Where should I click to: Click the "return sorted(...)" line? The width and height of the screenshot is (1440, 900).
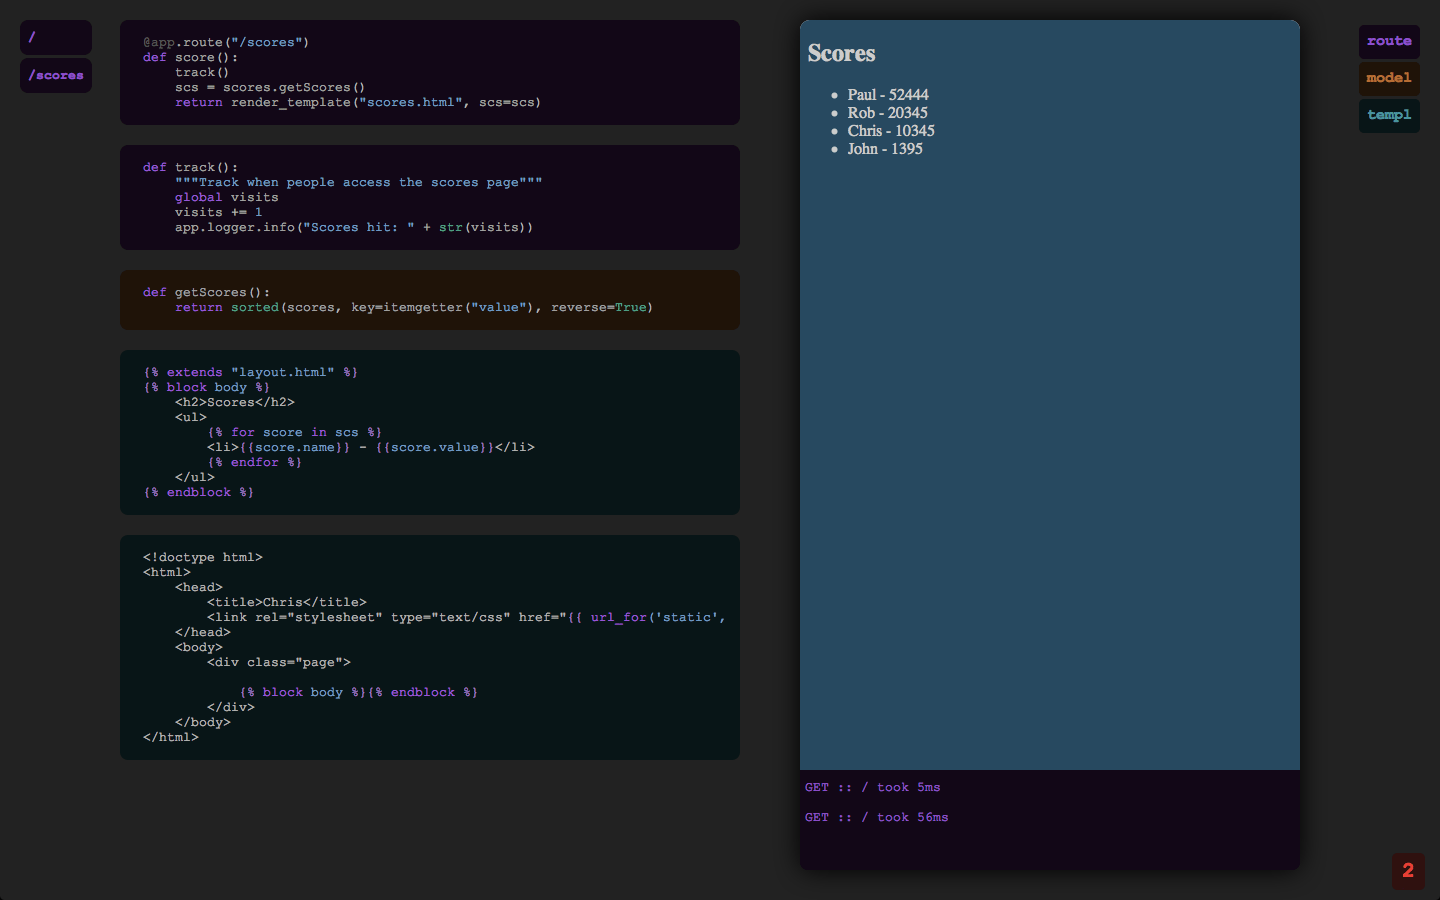pos(414,307)
